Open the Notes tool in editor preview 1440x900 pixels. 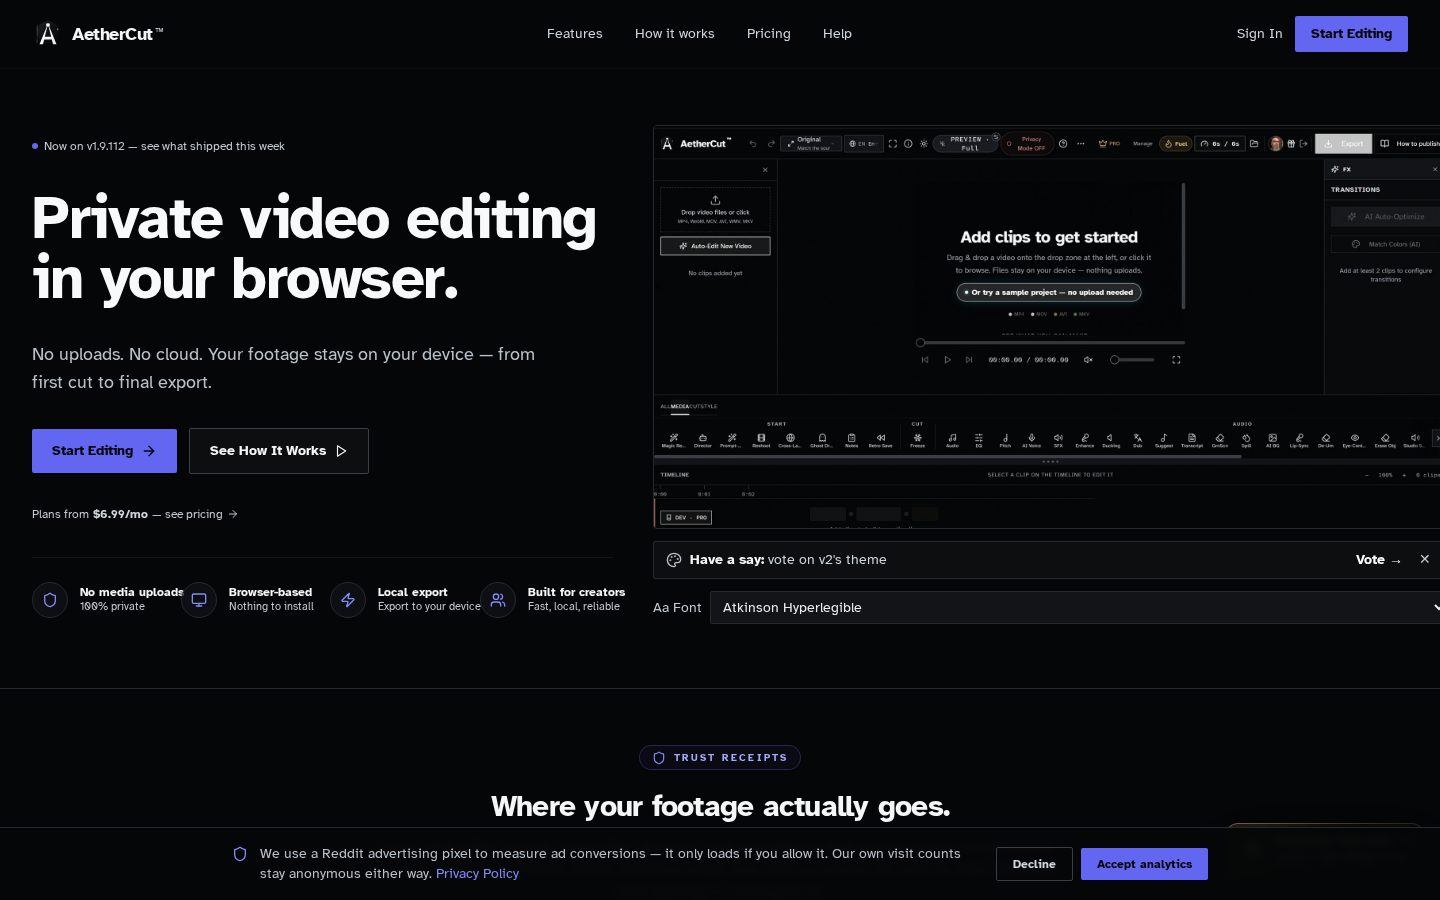(851, 438)
